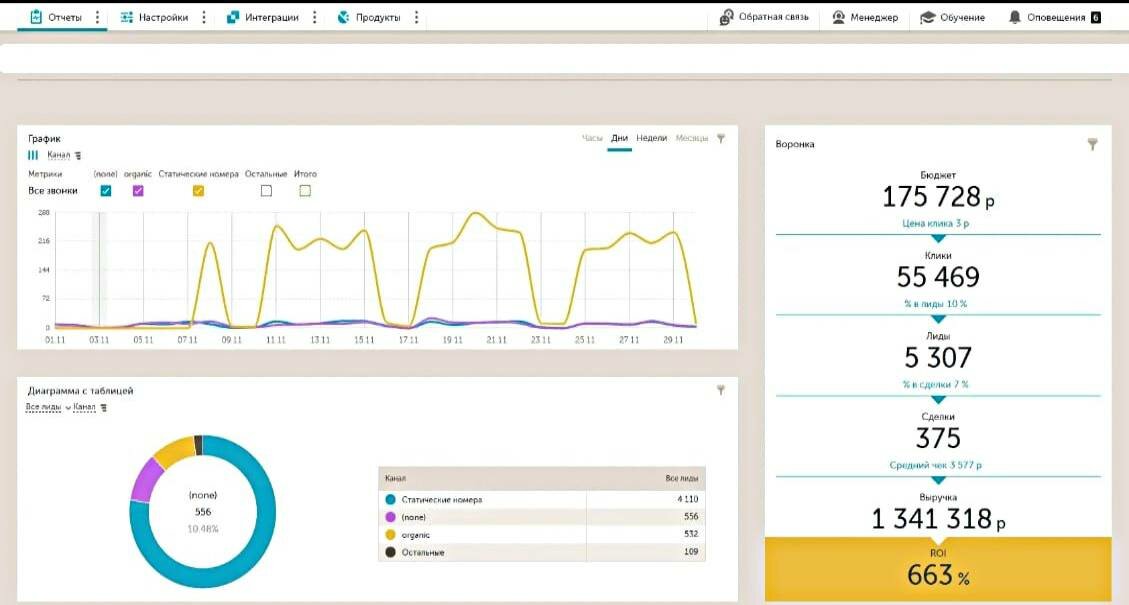Image resolution: width=1129 pixels, height=605 pixels.
Task: Click the yellow organic legend dot
Action: tap(390, 534)
